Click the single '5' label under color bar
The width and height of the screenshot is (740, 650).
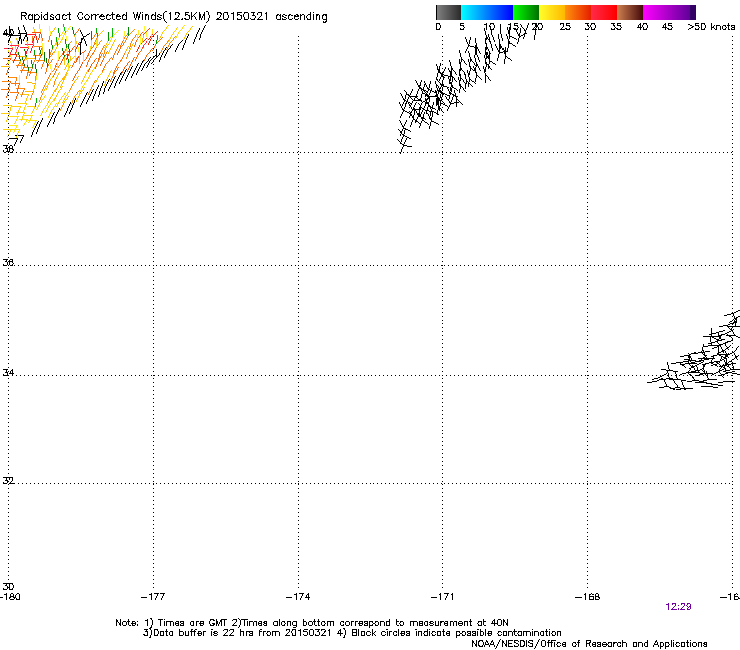click(462, 27)
